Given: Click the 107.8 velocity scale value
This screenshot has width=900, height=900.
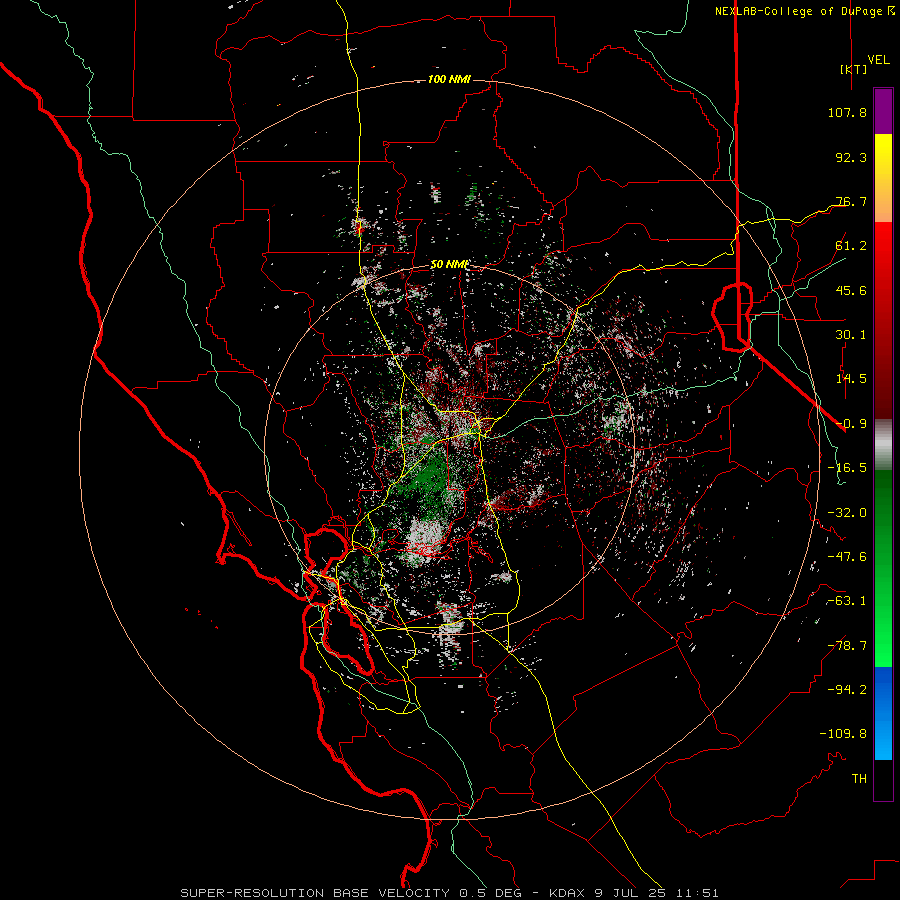Looking at the screenshot, I should 847,112.
